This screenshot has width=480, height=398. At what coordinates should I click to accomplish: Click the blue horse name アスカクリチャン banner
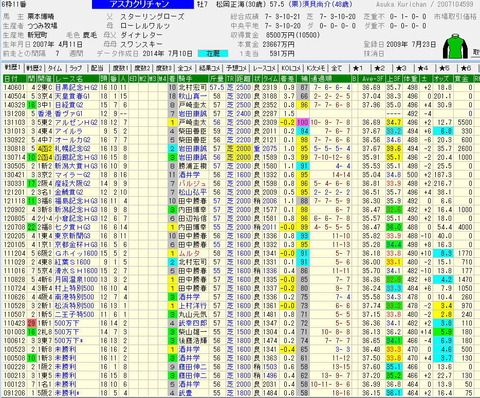tap(143, 4)
